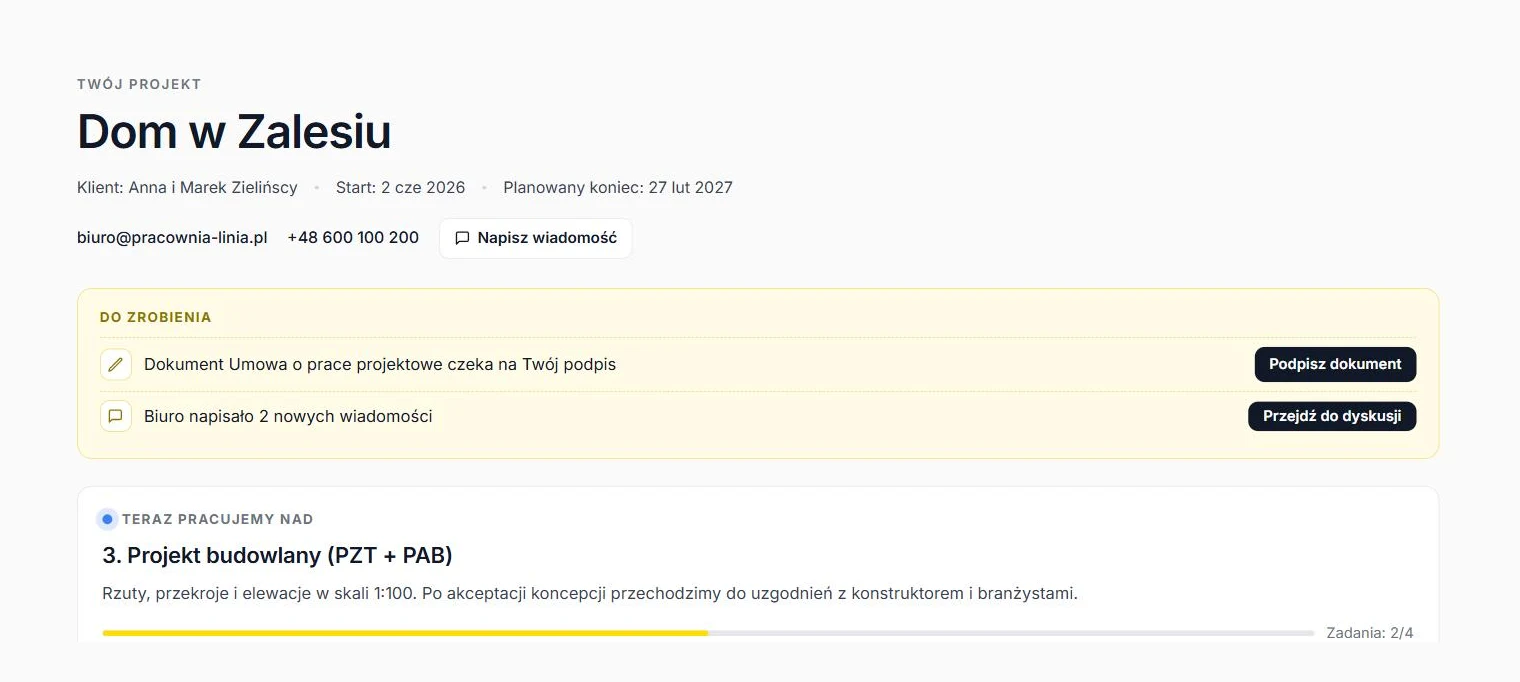This screenshot has height=682, width=1520.
Task: Click Biuro napisało 2 nowych wiadomości text
Action: (x=288, y=416)
